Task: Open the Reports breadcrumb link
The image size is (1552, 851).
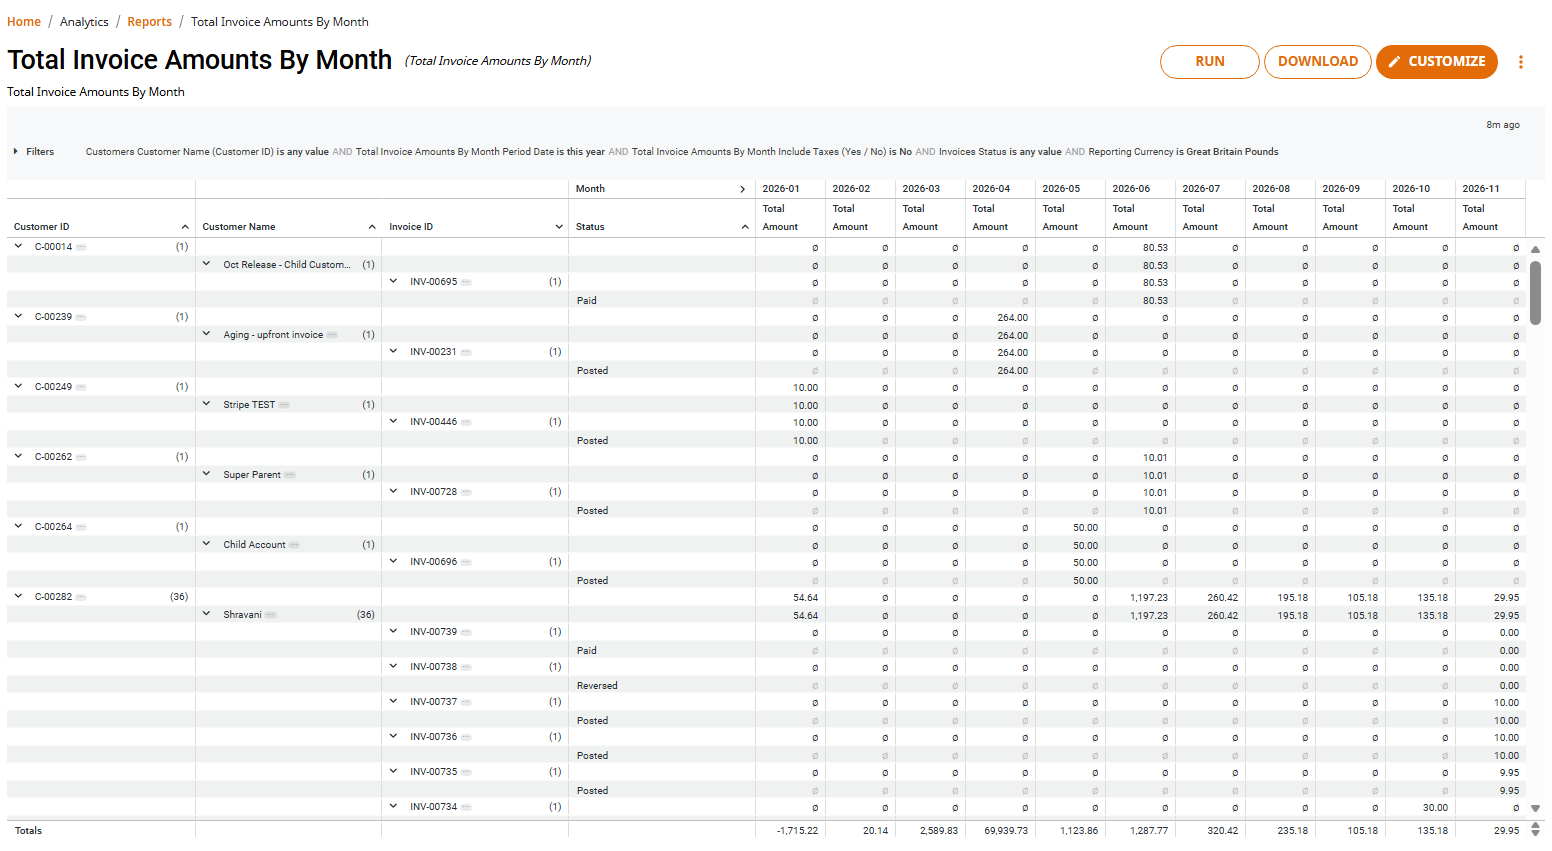Action: [149, 22]
